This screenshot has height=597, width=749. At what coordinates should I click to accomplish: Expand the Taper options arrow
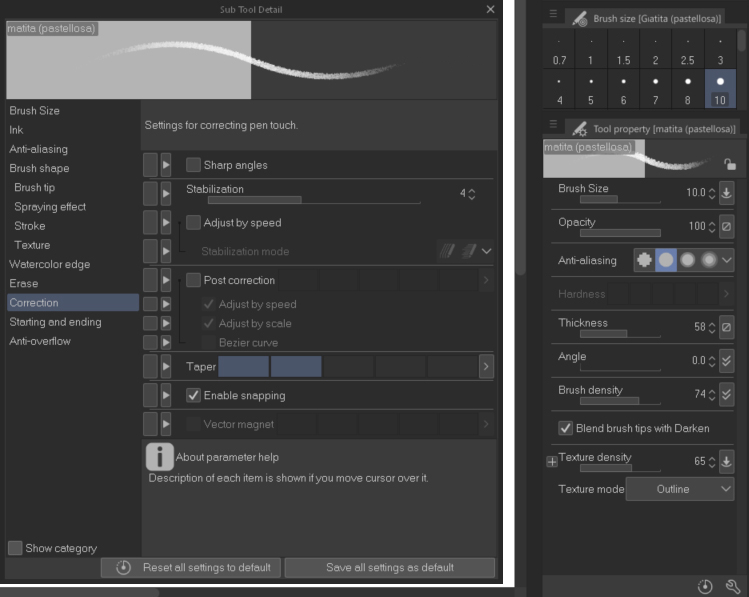click(486, 367)
